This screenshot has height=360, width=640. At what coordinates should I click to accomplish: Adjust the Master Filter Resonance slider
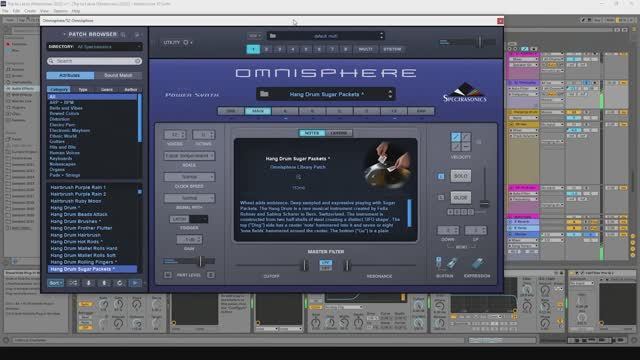click(x=347, y=265)
